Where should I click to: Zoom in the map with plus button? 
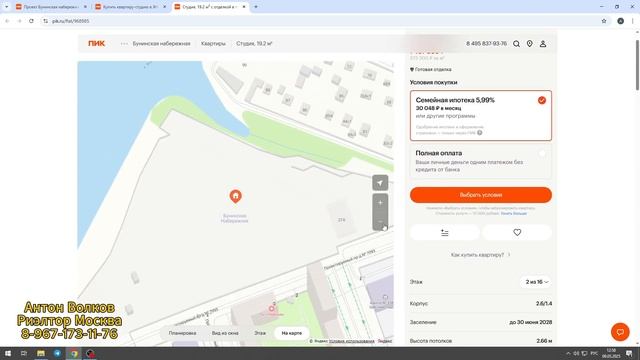(x=380, y=202)
